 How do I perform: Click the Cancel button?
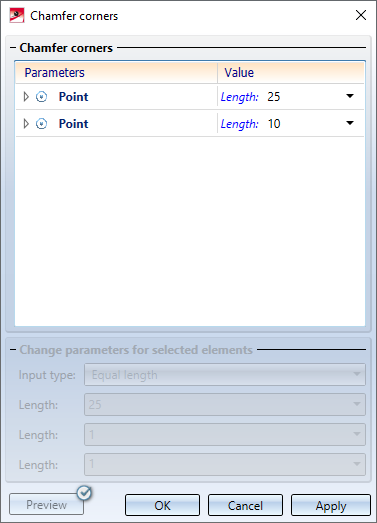245,505
